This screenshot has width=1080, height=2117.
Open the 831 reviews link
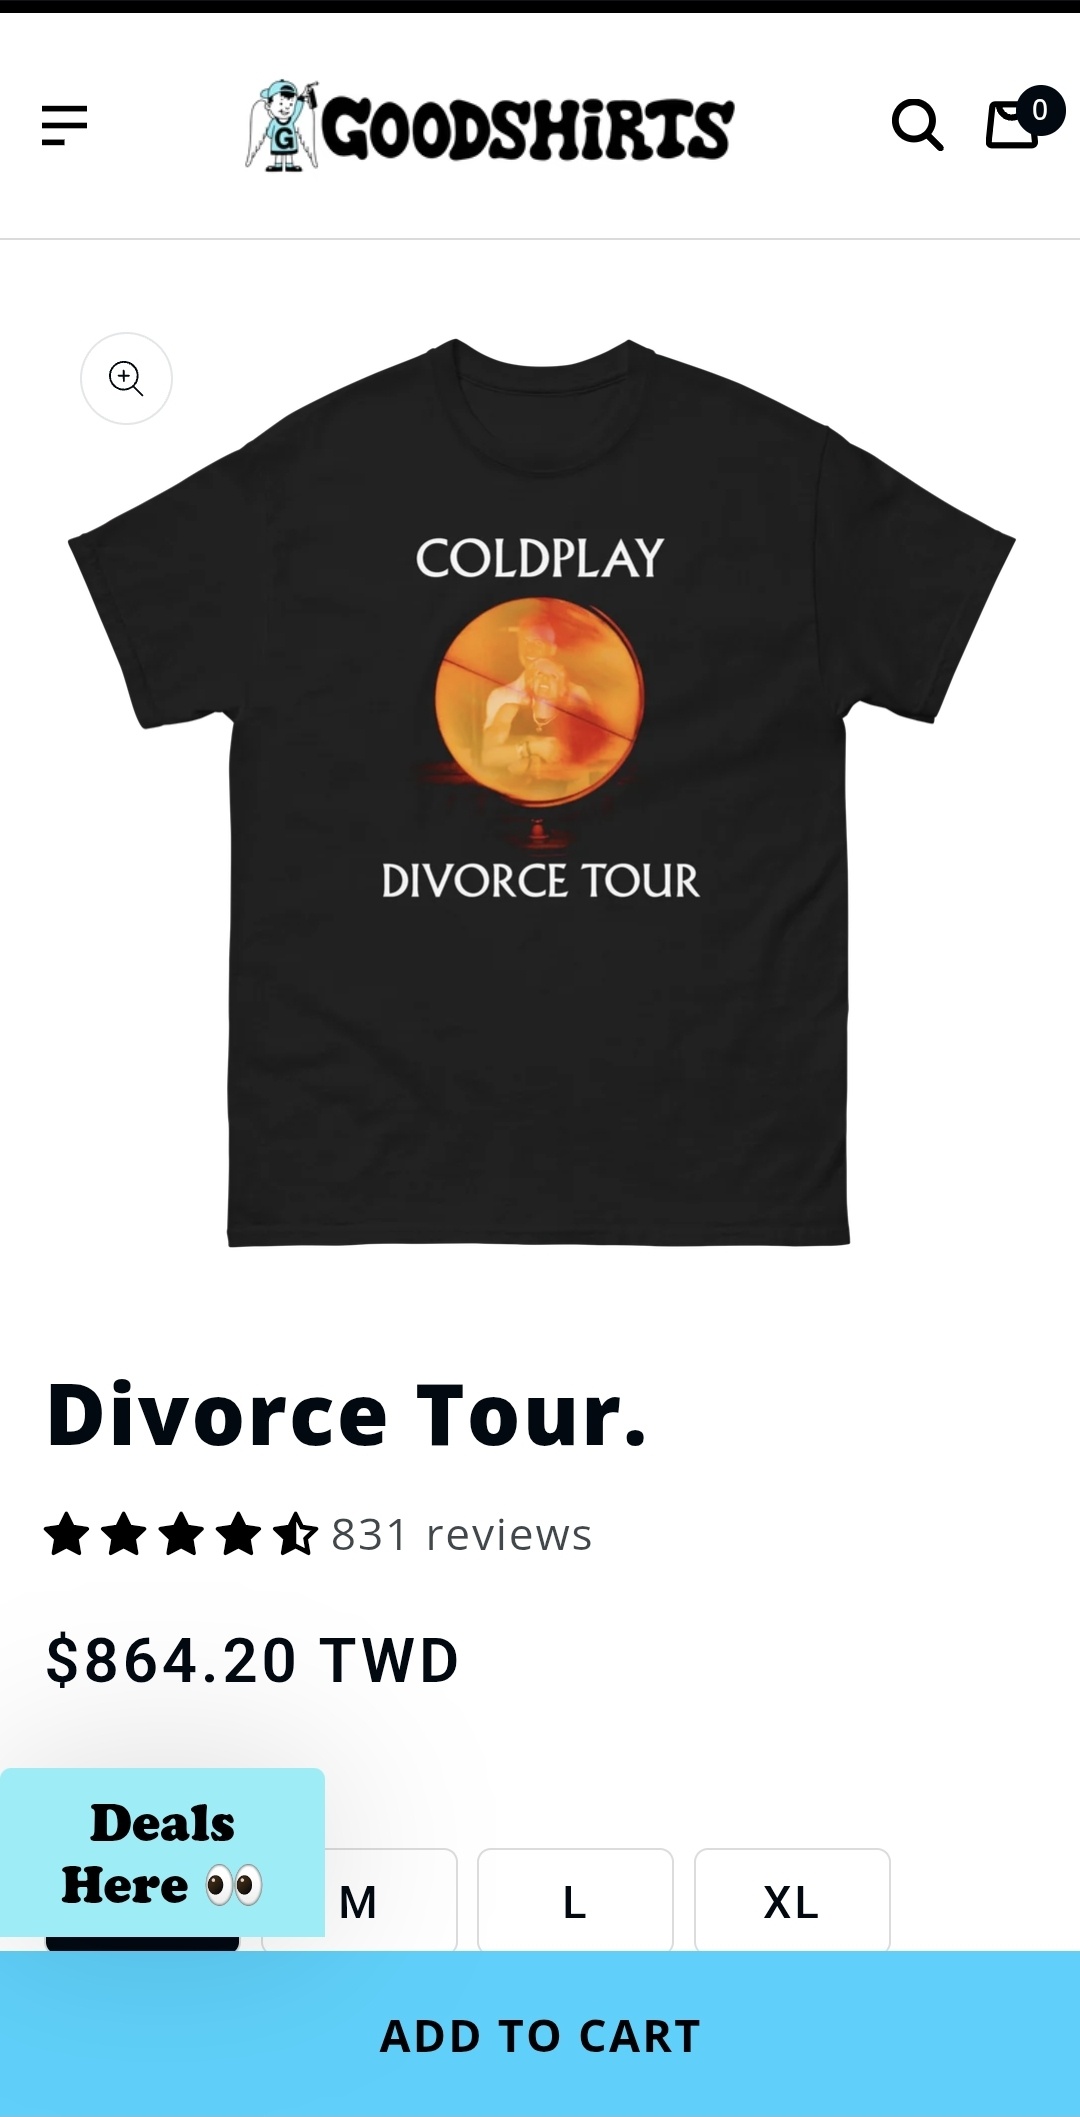tap(461, 1534)
